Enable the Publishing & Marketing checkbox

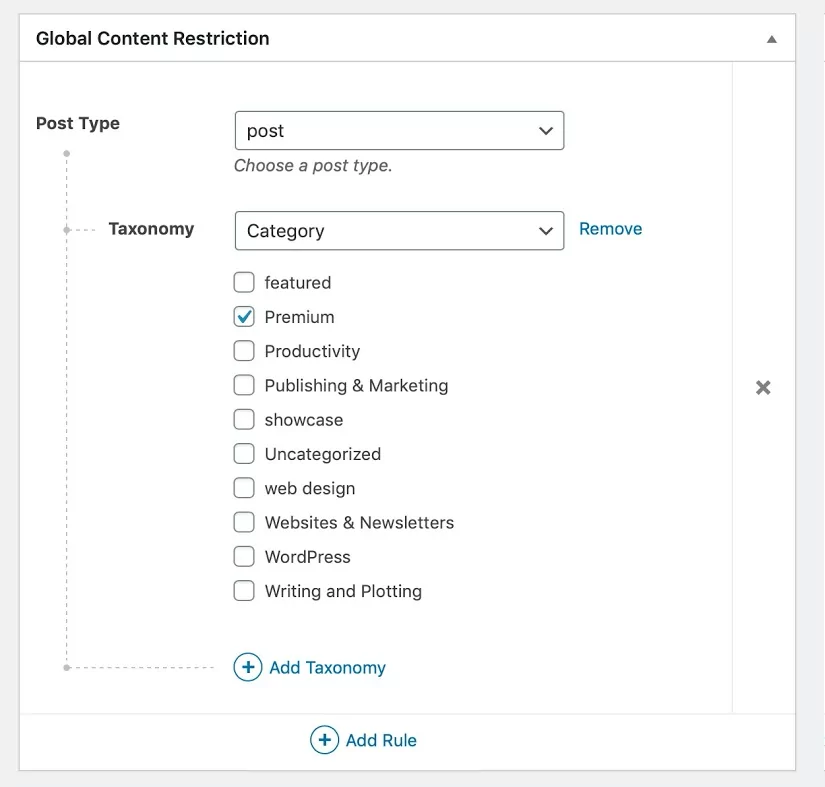pyautogui.click(x=244, y=385)
